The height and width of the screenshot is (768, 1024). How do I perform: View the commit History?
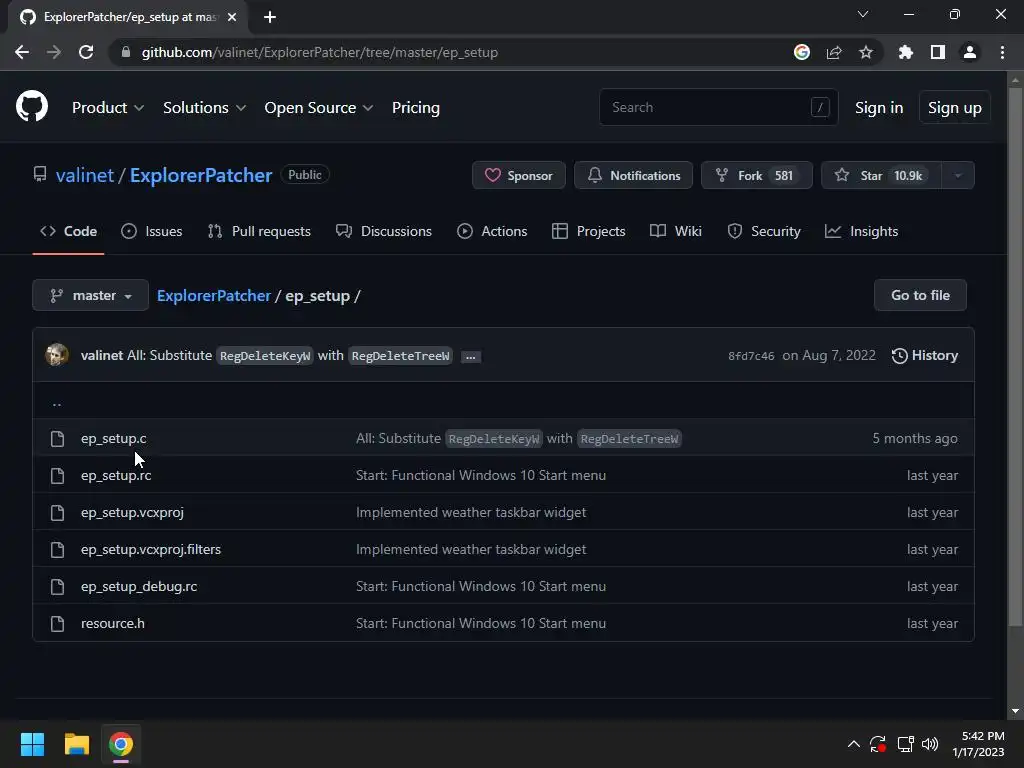click(x=925, y=355)
